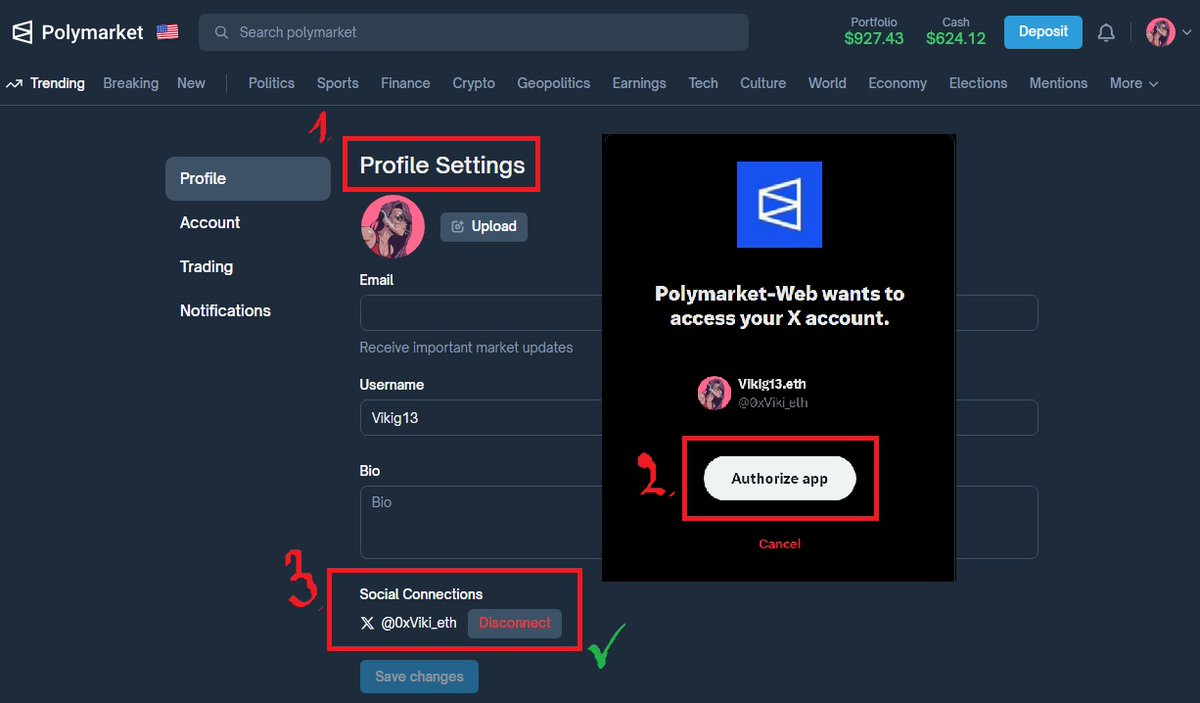Click the @0xViki_eth handle in Social Connections

[419, 623]
